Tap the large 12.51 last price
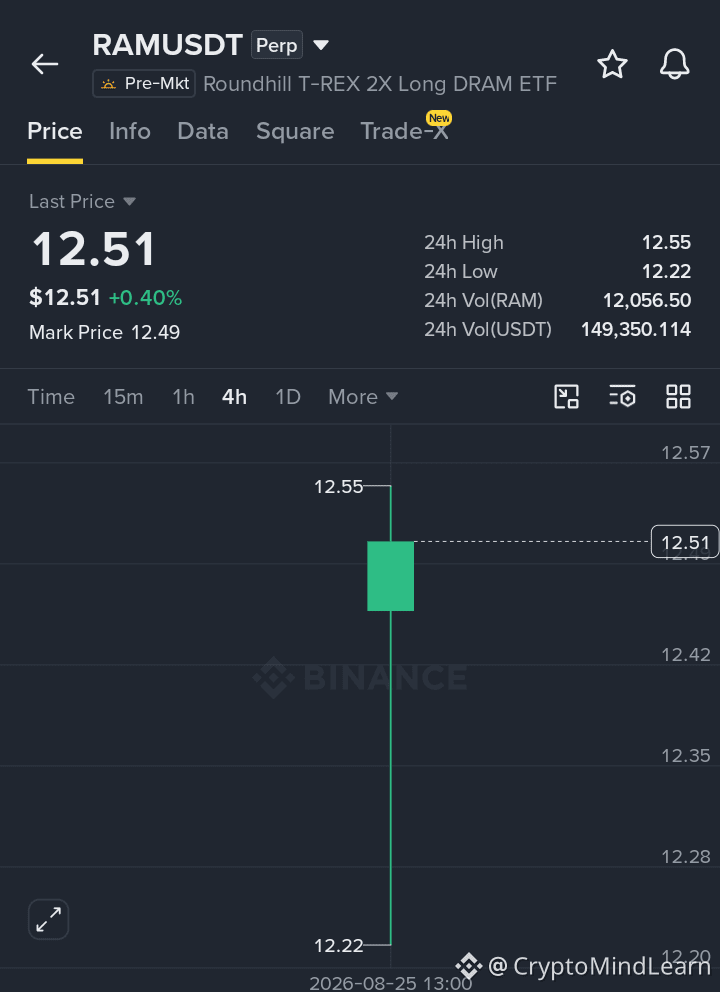 click(x=94, y=249)
